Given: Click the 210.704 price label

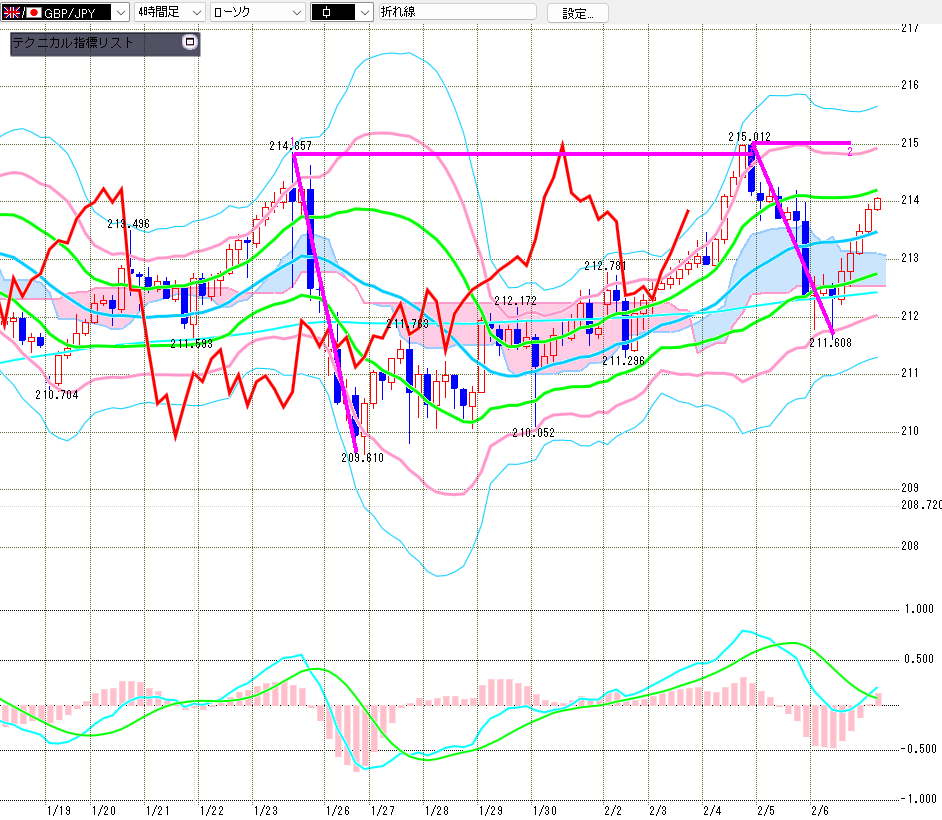Looking at the screenshot, I should [56, 394].
